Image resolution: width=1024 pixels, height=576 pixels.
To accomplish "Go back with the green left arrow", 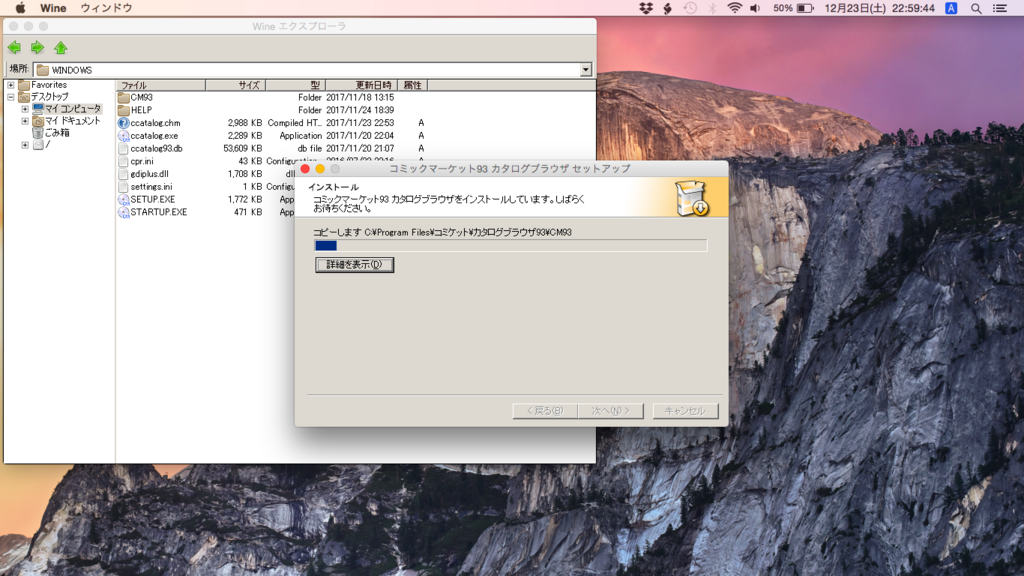I will pos(14,48).
